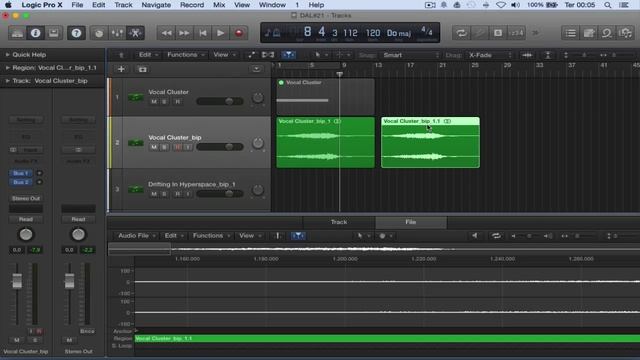
Task: Open the Navigate menu
Action: point(156,5)
